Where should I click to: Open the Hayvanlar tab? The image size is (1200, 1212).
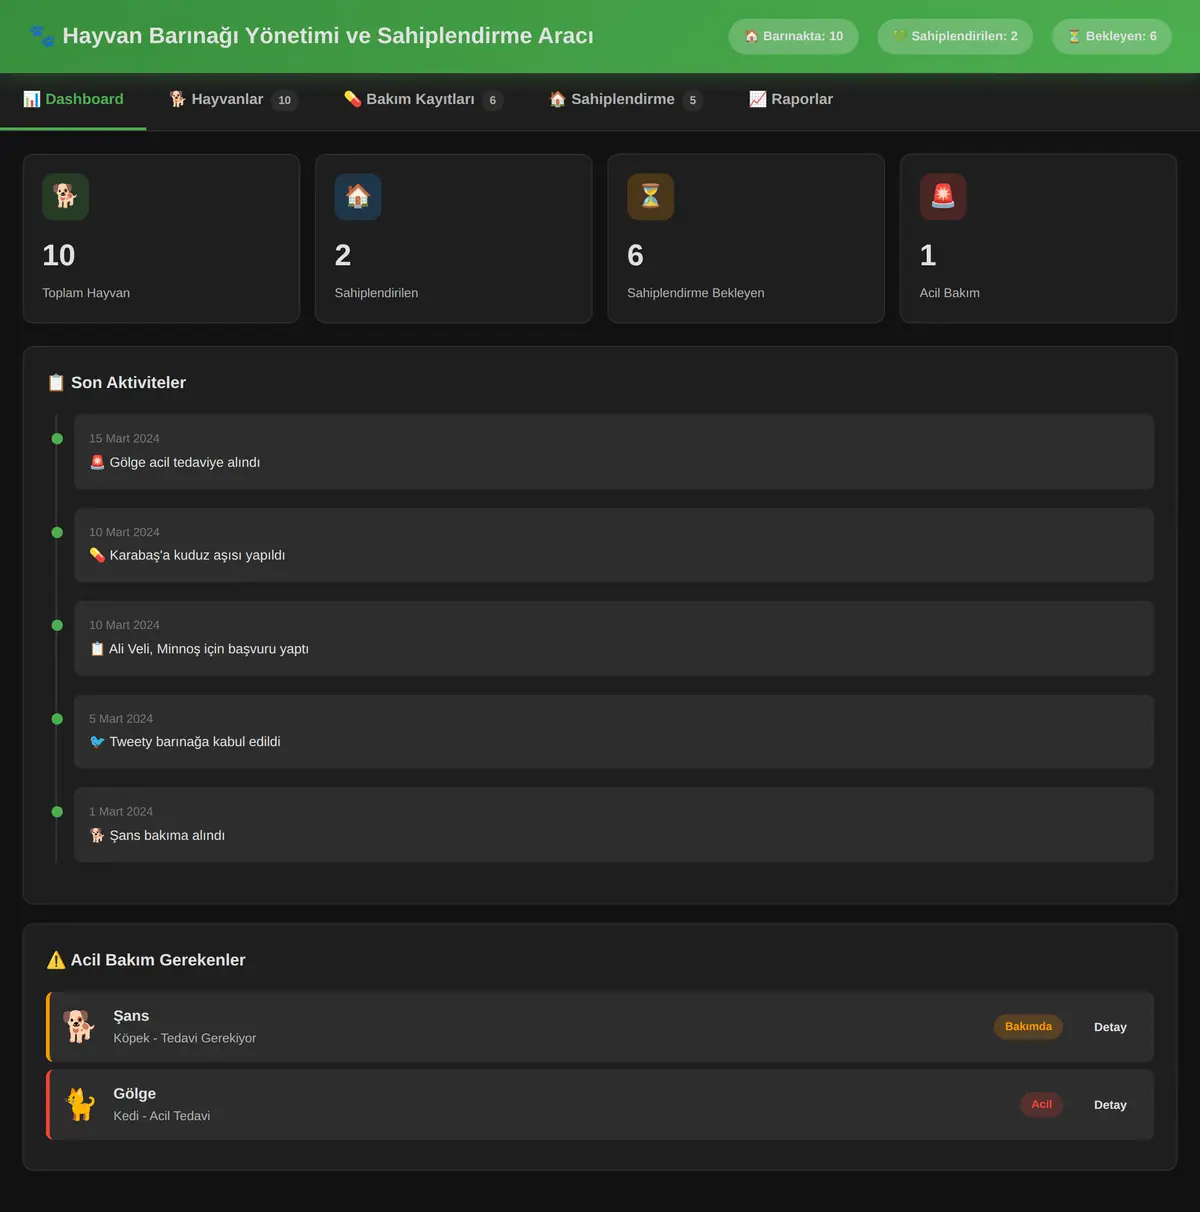233,99
